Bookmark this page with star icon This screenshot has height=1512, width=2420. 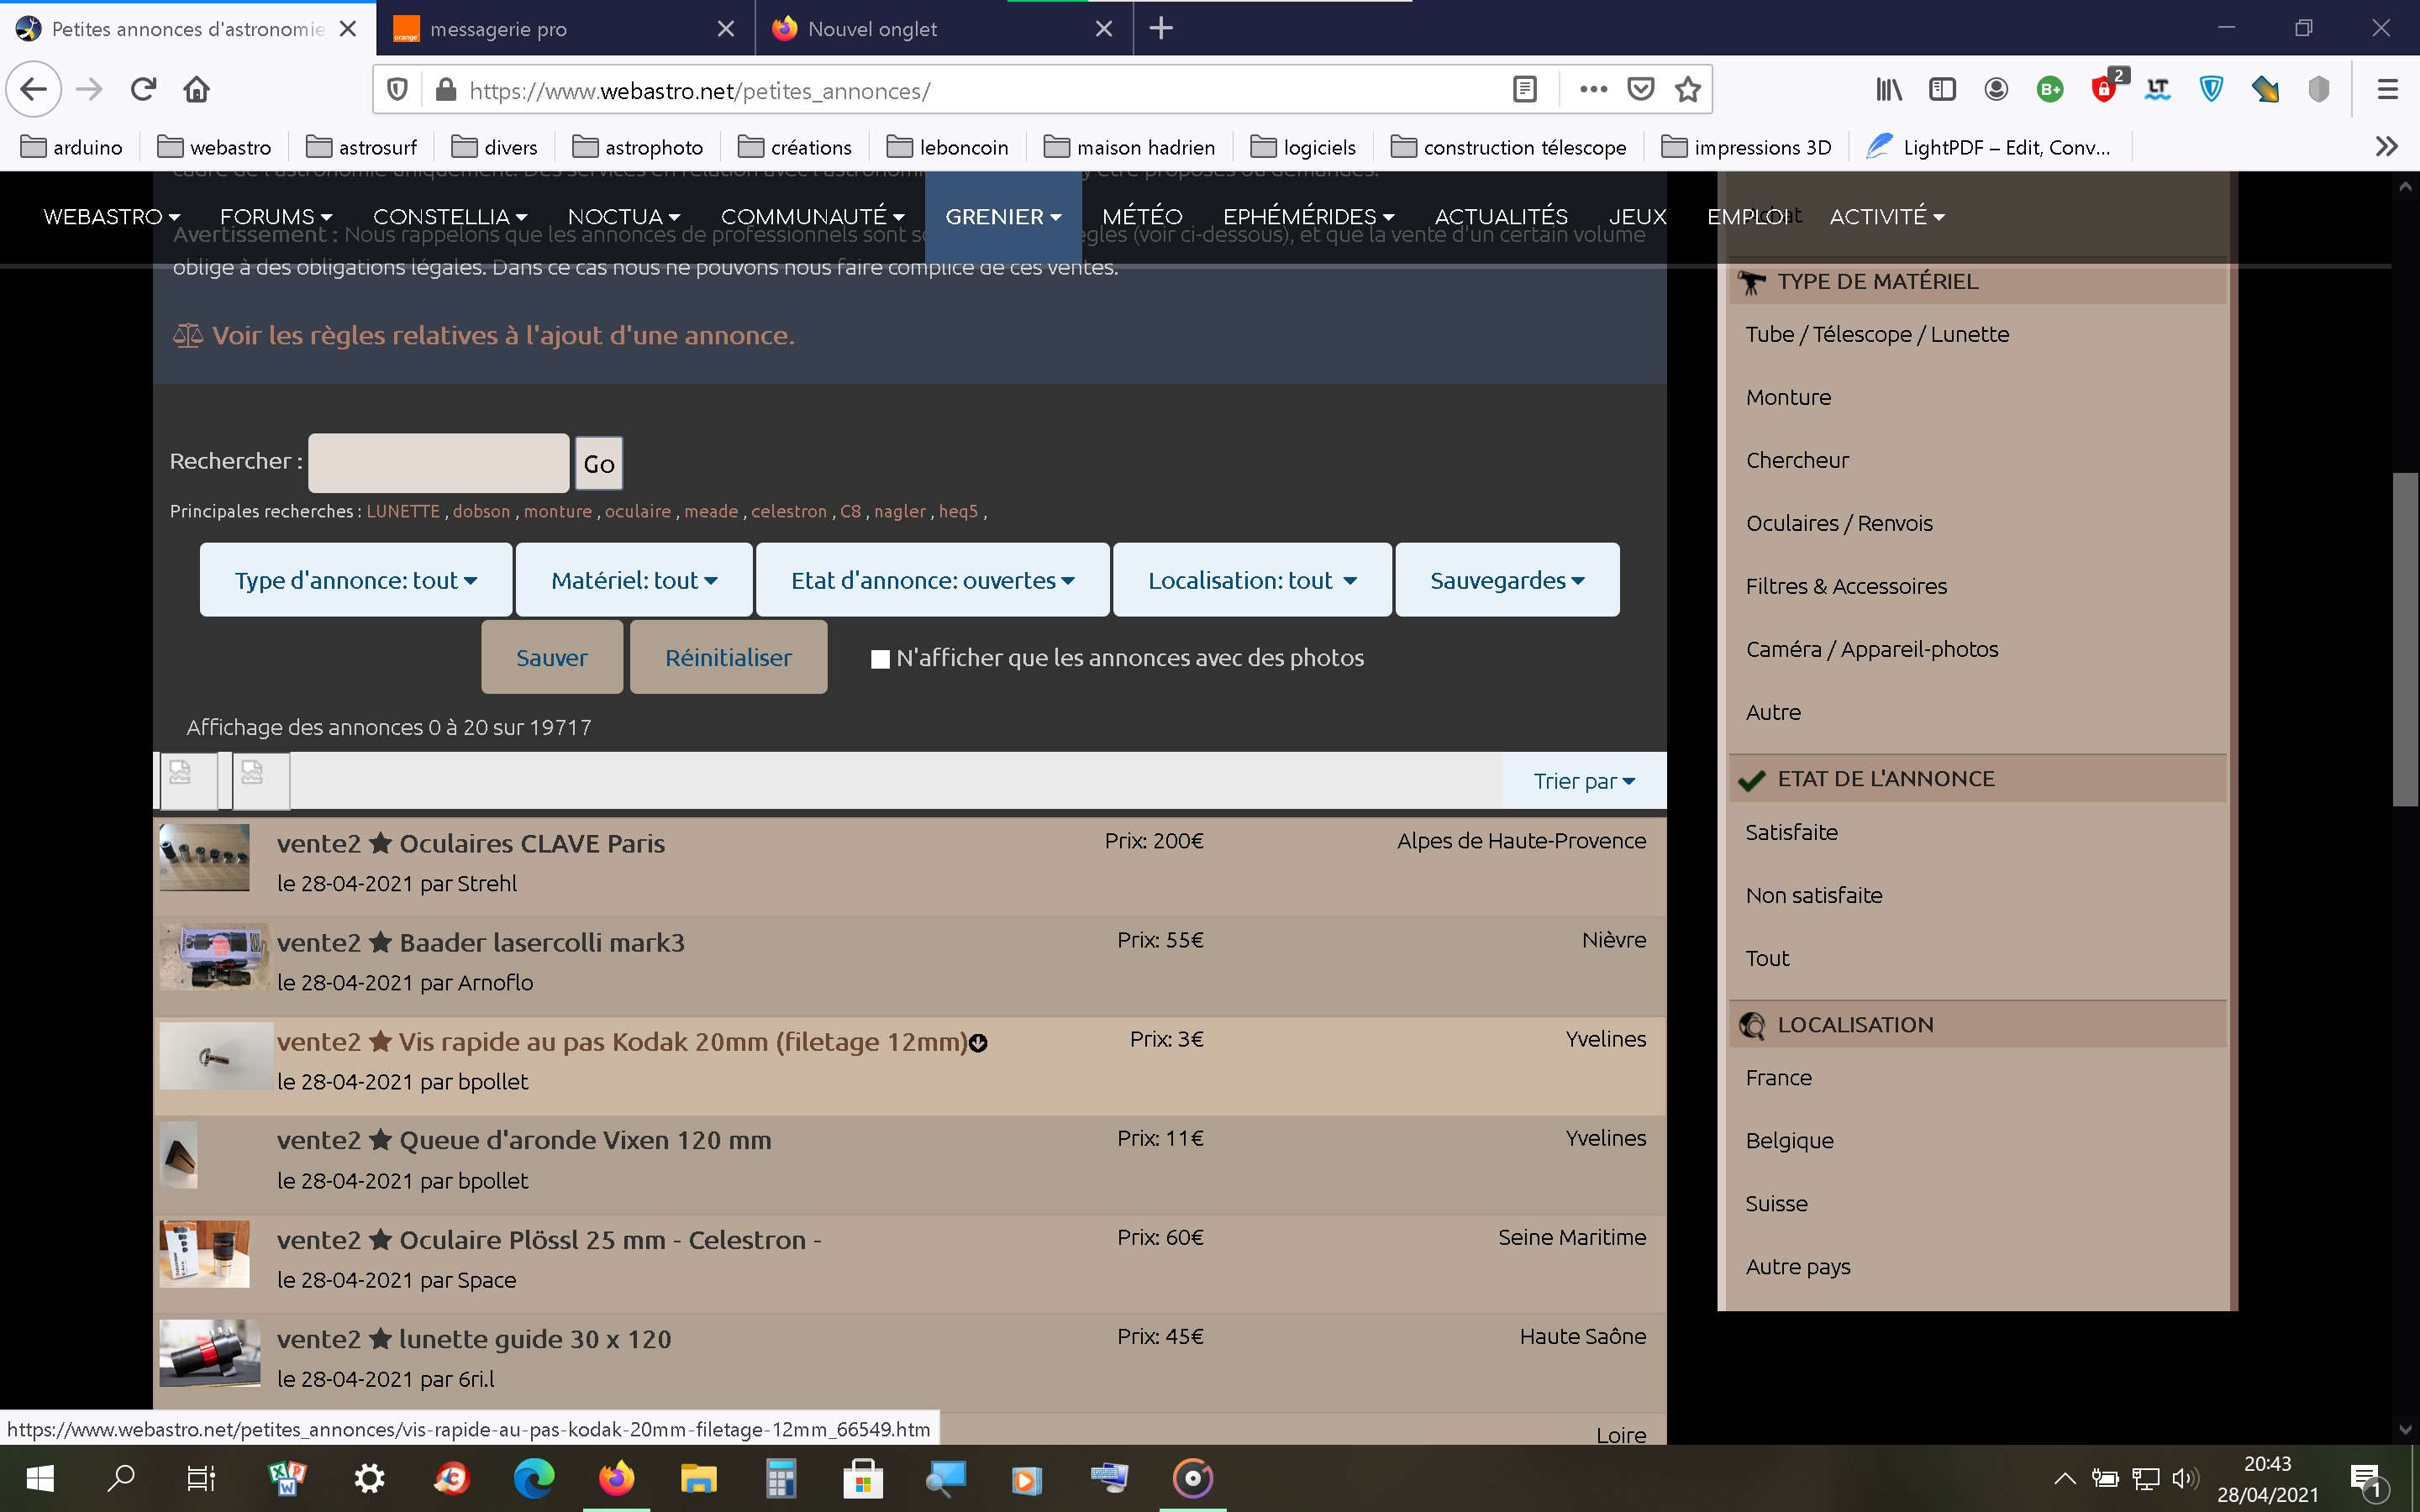(x=1688, y=90)
